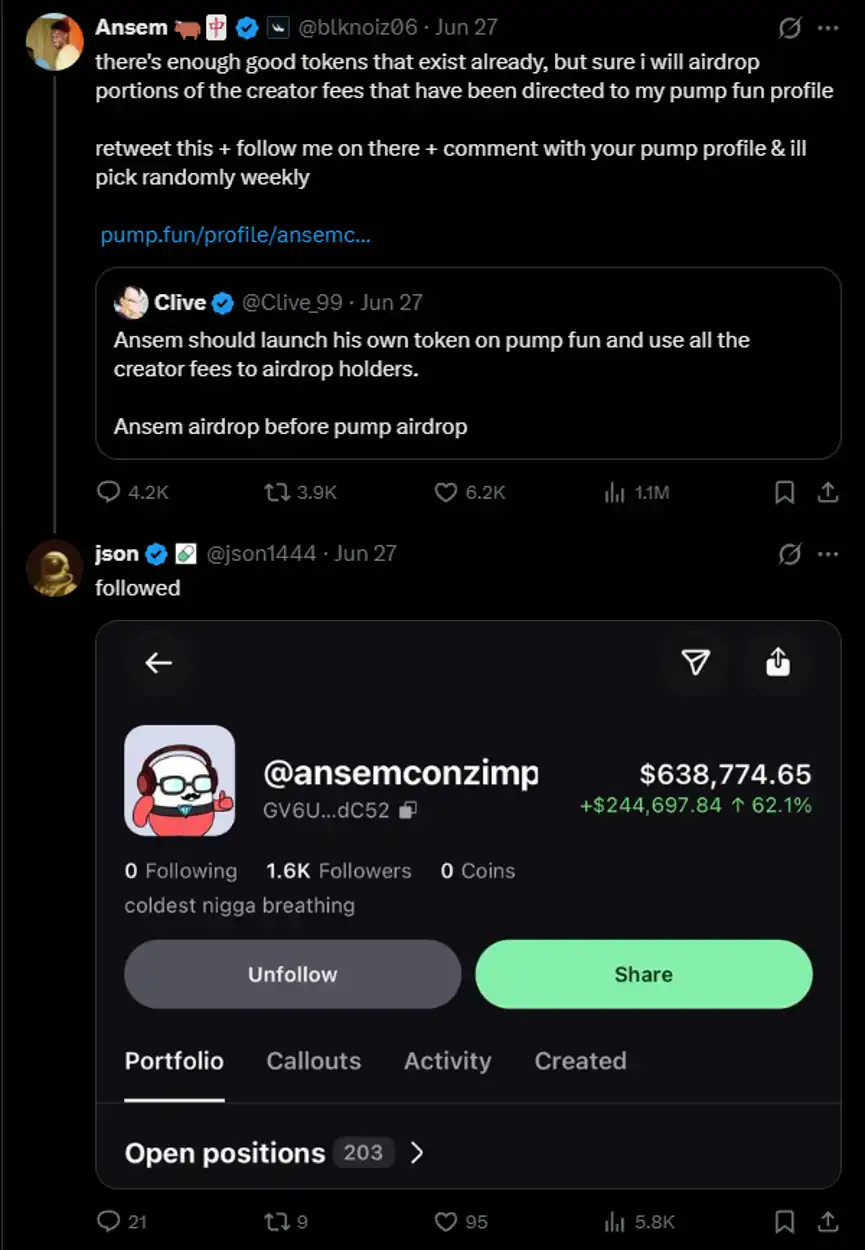Screen dimensions: 865x1250
Task: Open the pump.fun/profile/ansemc... link
Action: coord(236,236)
